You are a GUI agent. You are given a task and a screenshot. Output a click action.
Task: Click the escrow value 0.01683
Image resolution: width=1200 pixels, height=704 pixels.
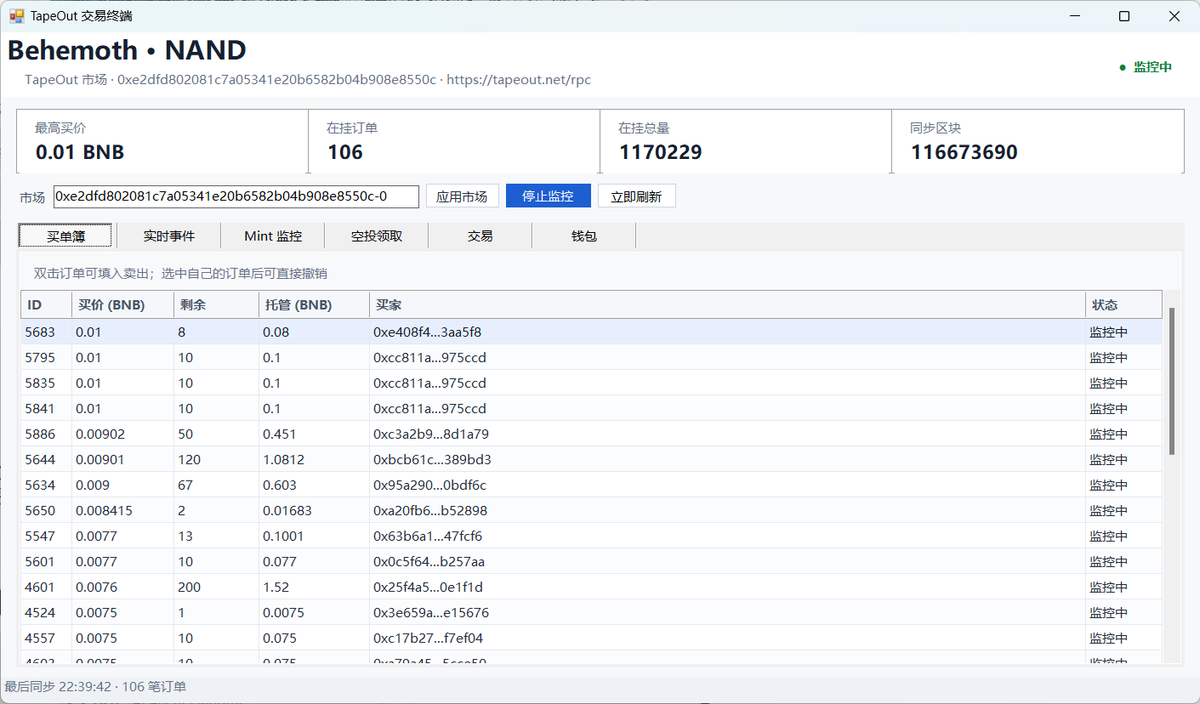(x=287, y=510)
